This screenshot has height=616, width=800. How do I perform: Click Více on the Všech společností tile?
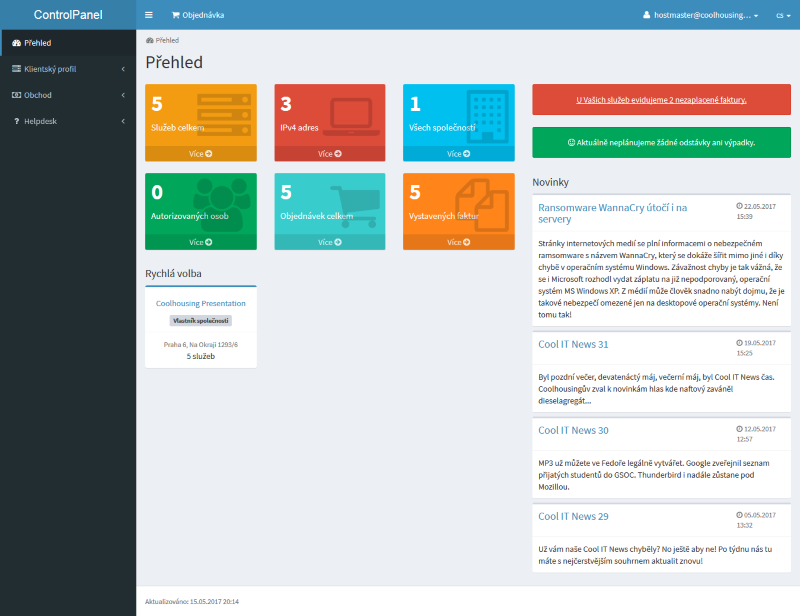pos(459,154)
